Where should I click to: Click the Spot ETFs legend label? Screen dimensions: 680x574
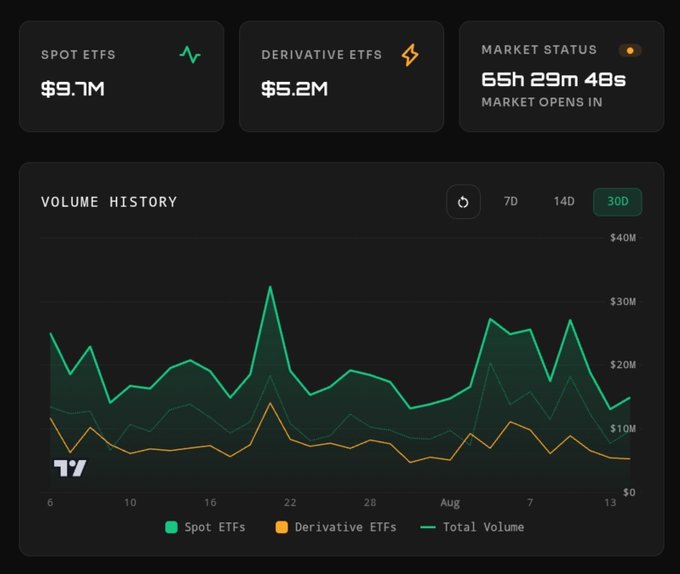pos(215,527)
